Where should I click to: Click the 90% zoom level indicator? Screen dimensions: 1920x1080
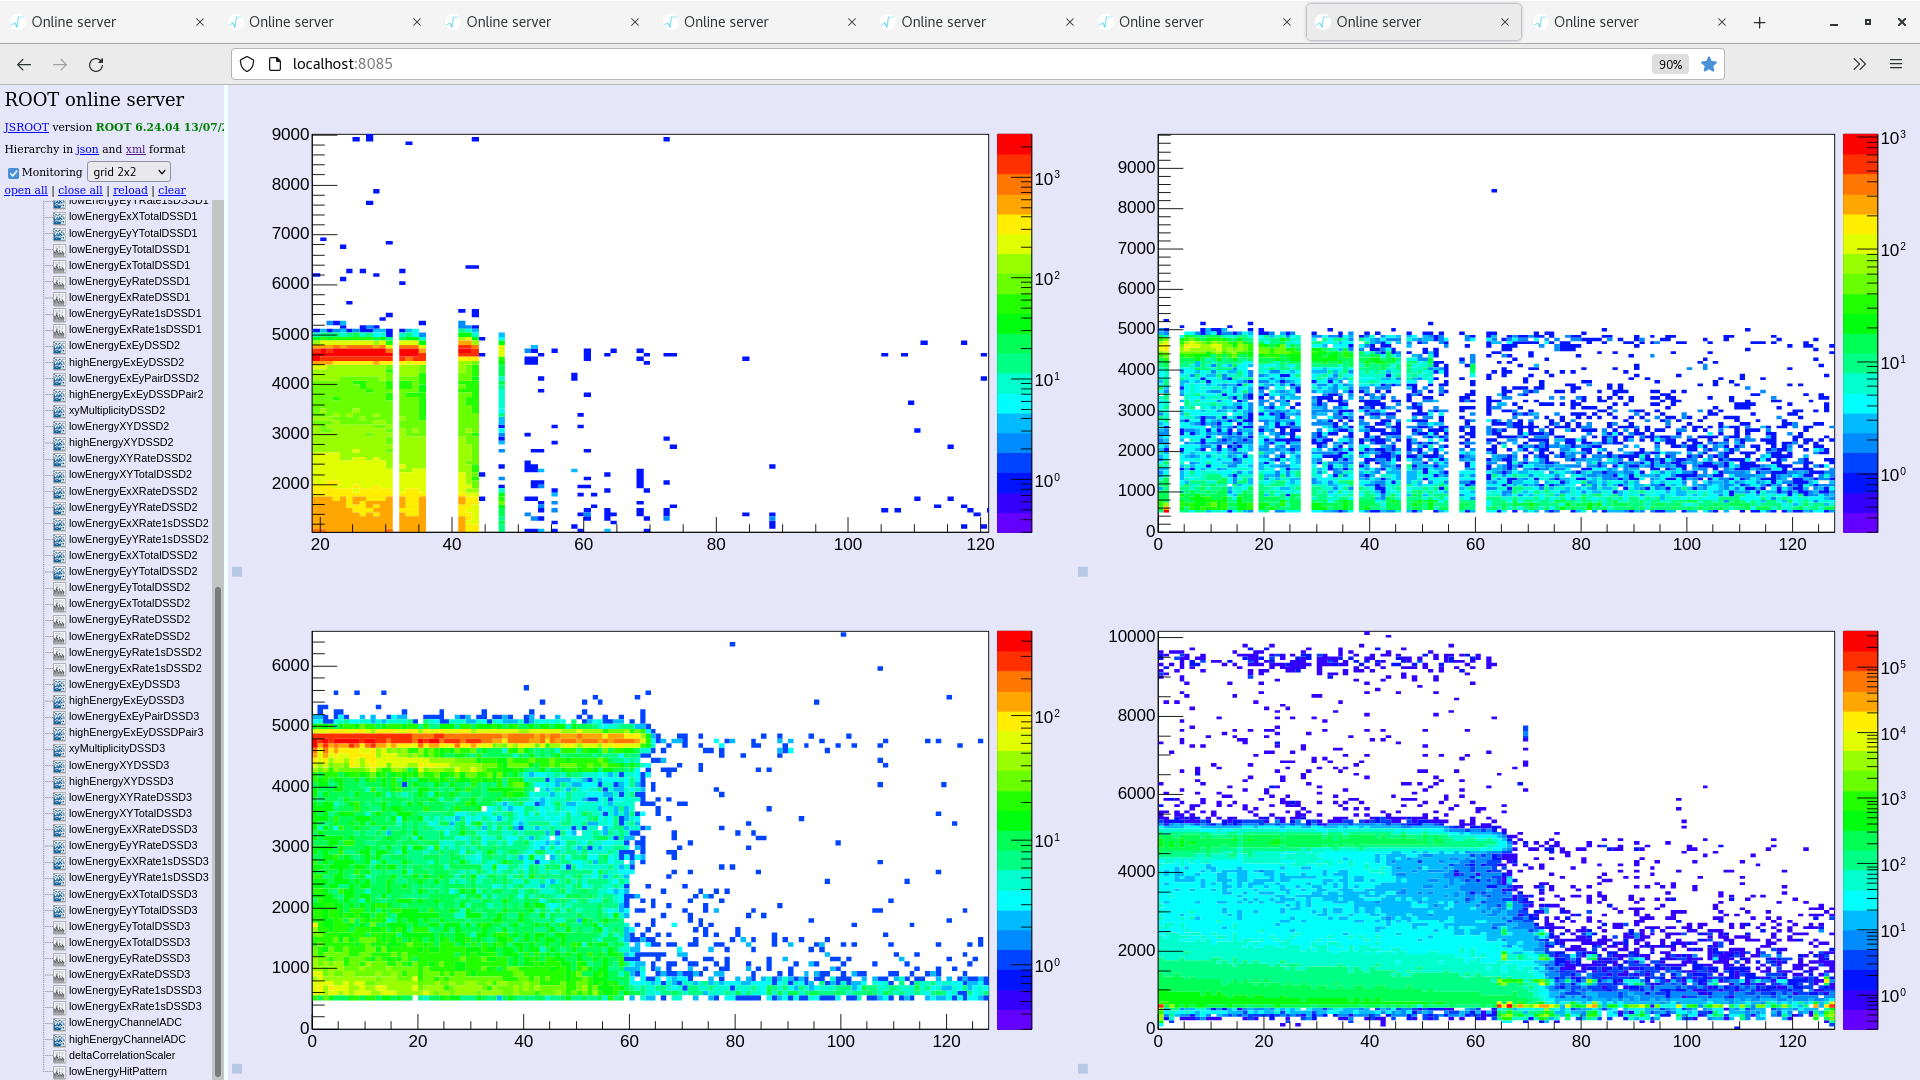(1669, 65)
